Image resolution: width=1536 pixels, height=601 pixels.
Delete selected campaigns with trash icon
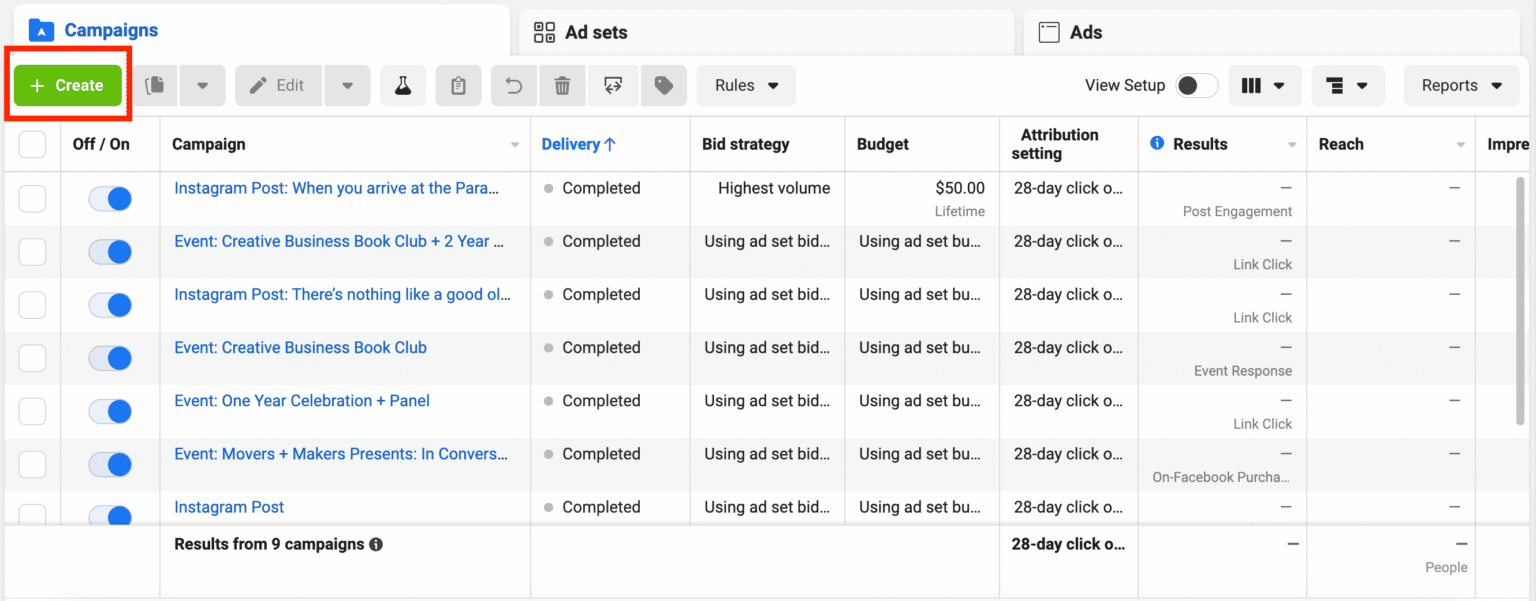click(562, 85)
